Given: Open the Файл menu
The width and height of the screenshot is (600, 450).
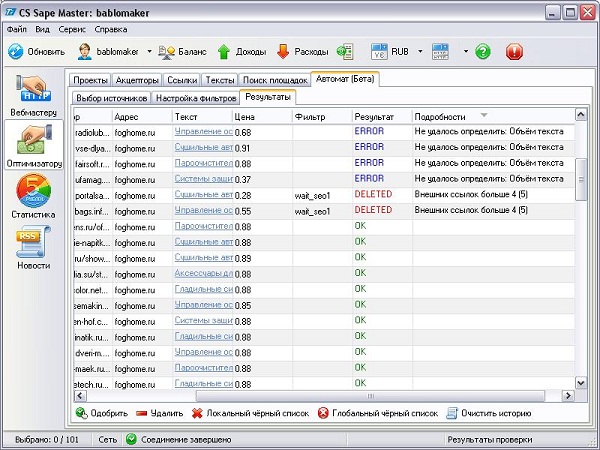Looking at the screenshot, I should click(17, 29).
